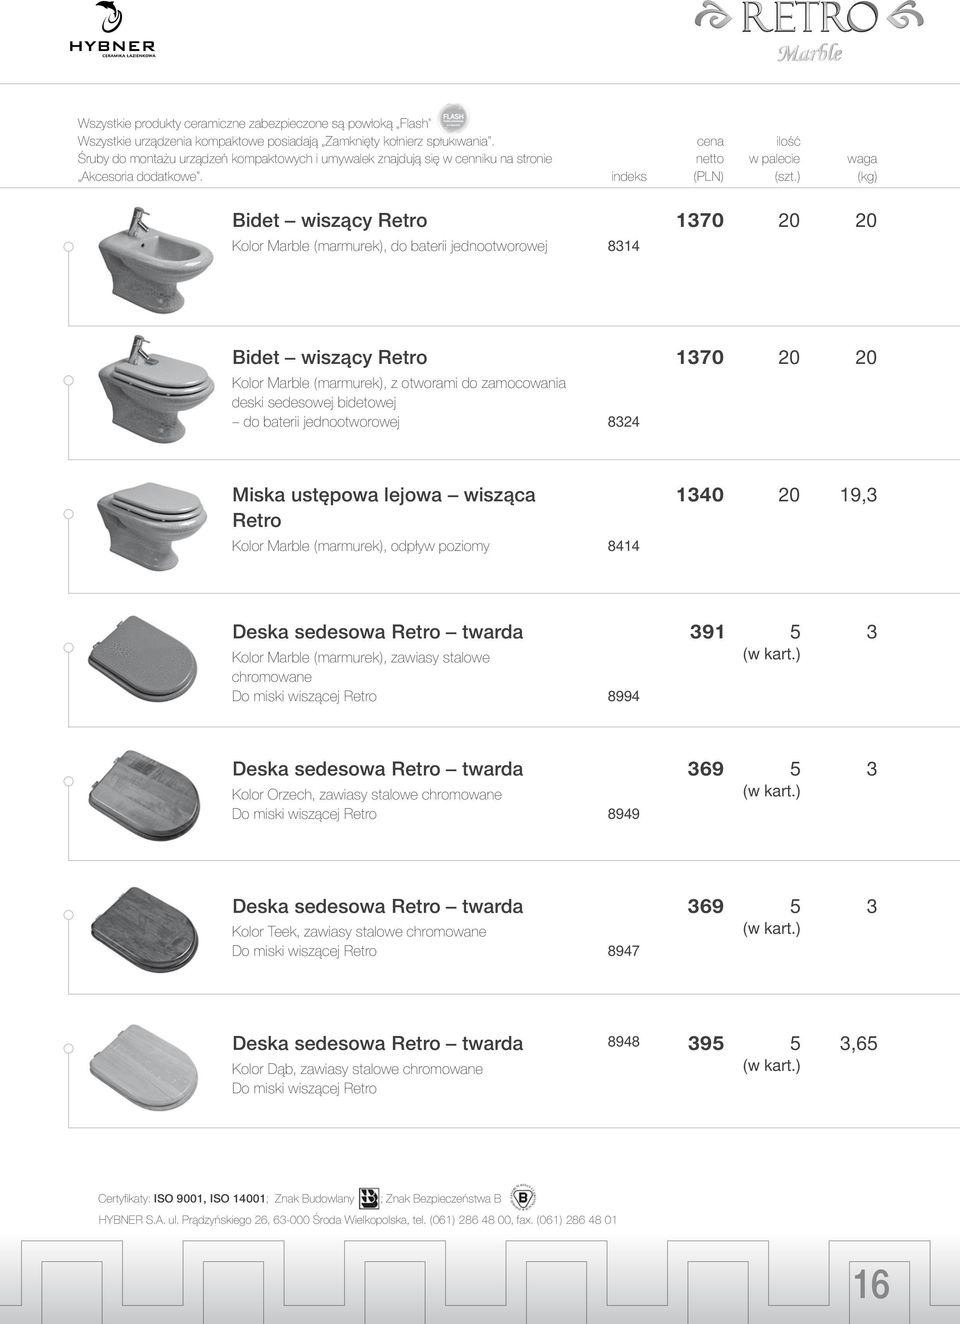Click the Znak Bezpieczeństwa B icon

click(x=522, y=1197)
